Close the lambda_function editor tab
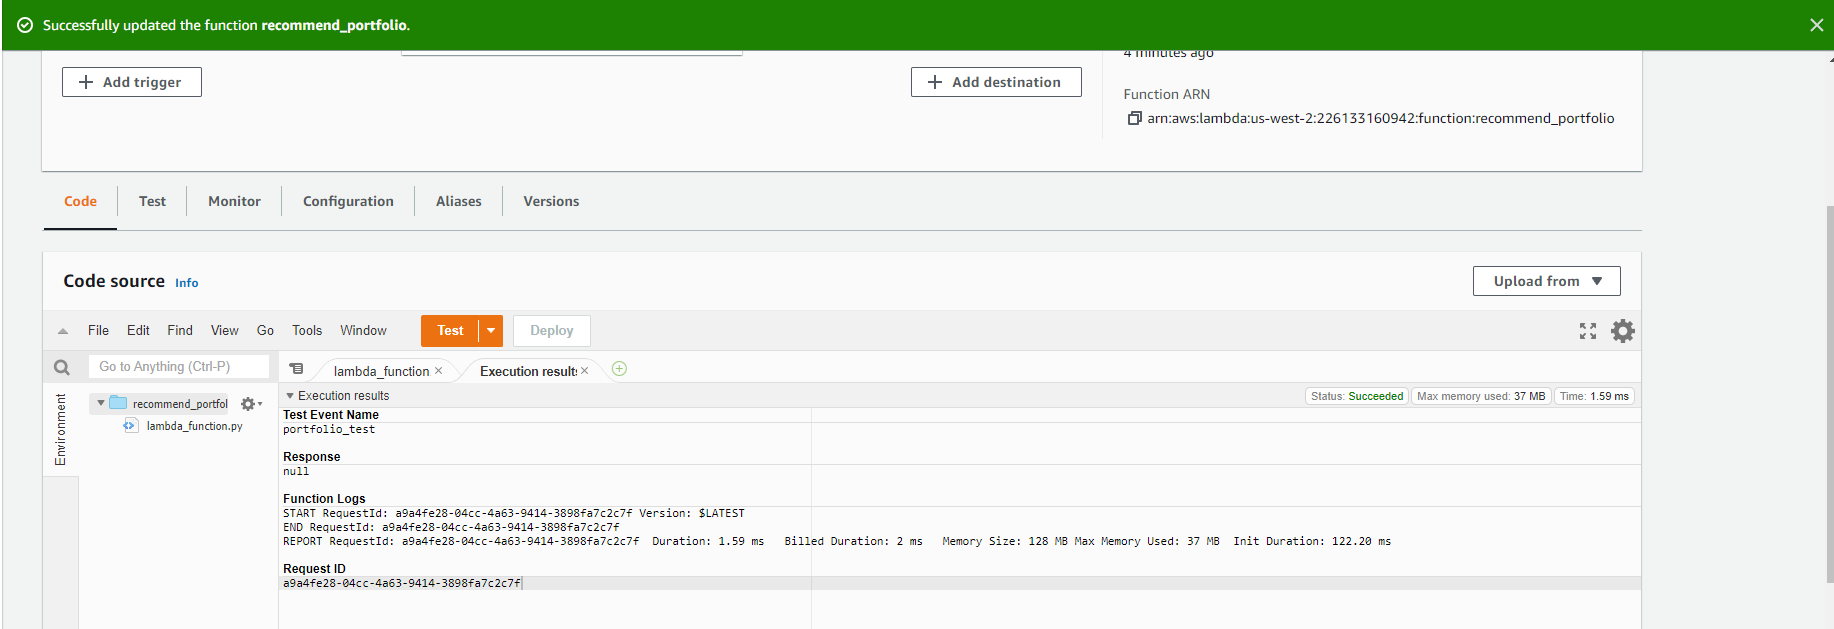The image size is (1834, 629). 438,371
